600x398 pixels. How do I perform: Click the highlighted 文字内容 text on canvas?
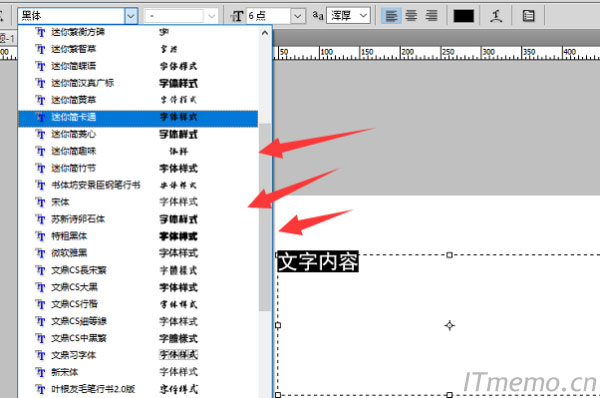pos(318,262)
